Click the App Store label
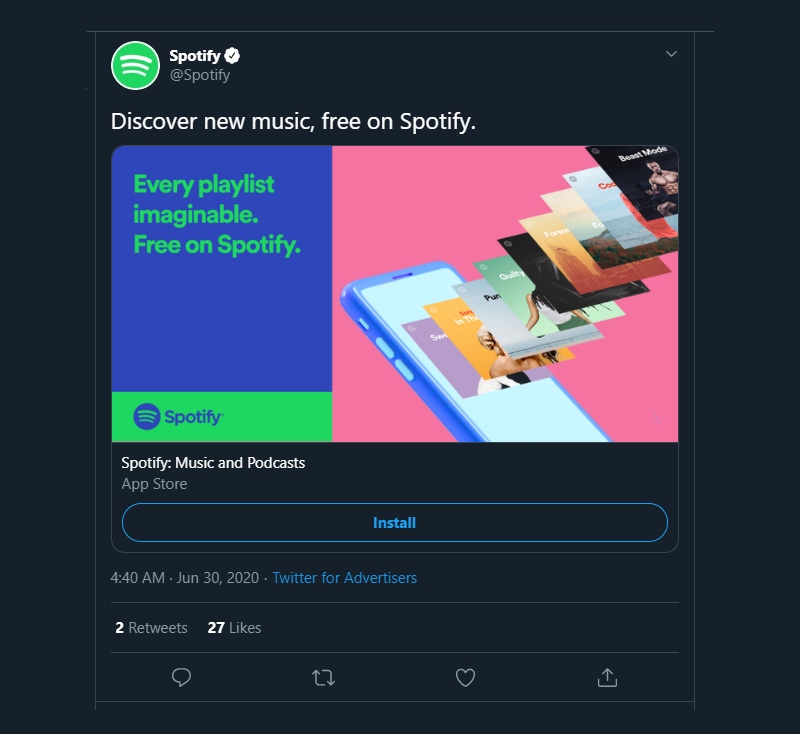Image resolution: width=800 pixels, height=734 pixels. [x=154, y=484]
